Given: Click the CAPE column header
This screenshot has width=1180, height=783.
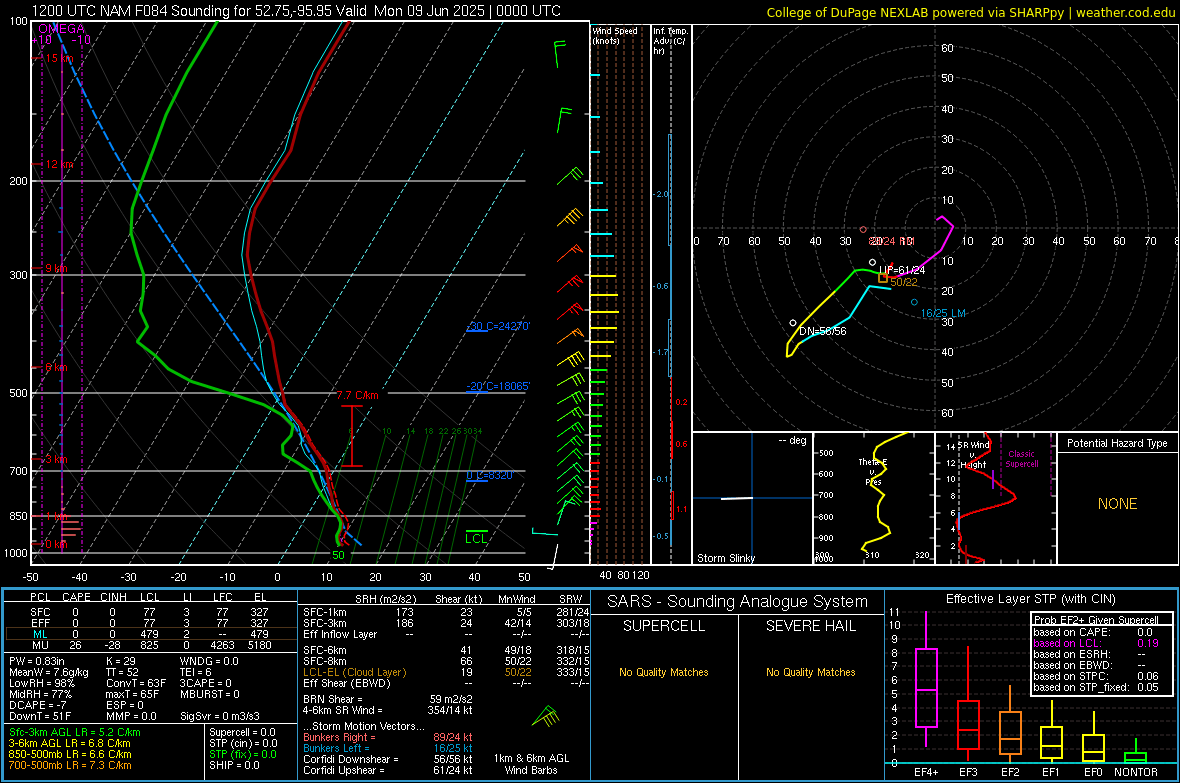Looking at the screenshot, I should pyautogui.click(x=76, y=597).
